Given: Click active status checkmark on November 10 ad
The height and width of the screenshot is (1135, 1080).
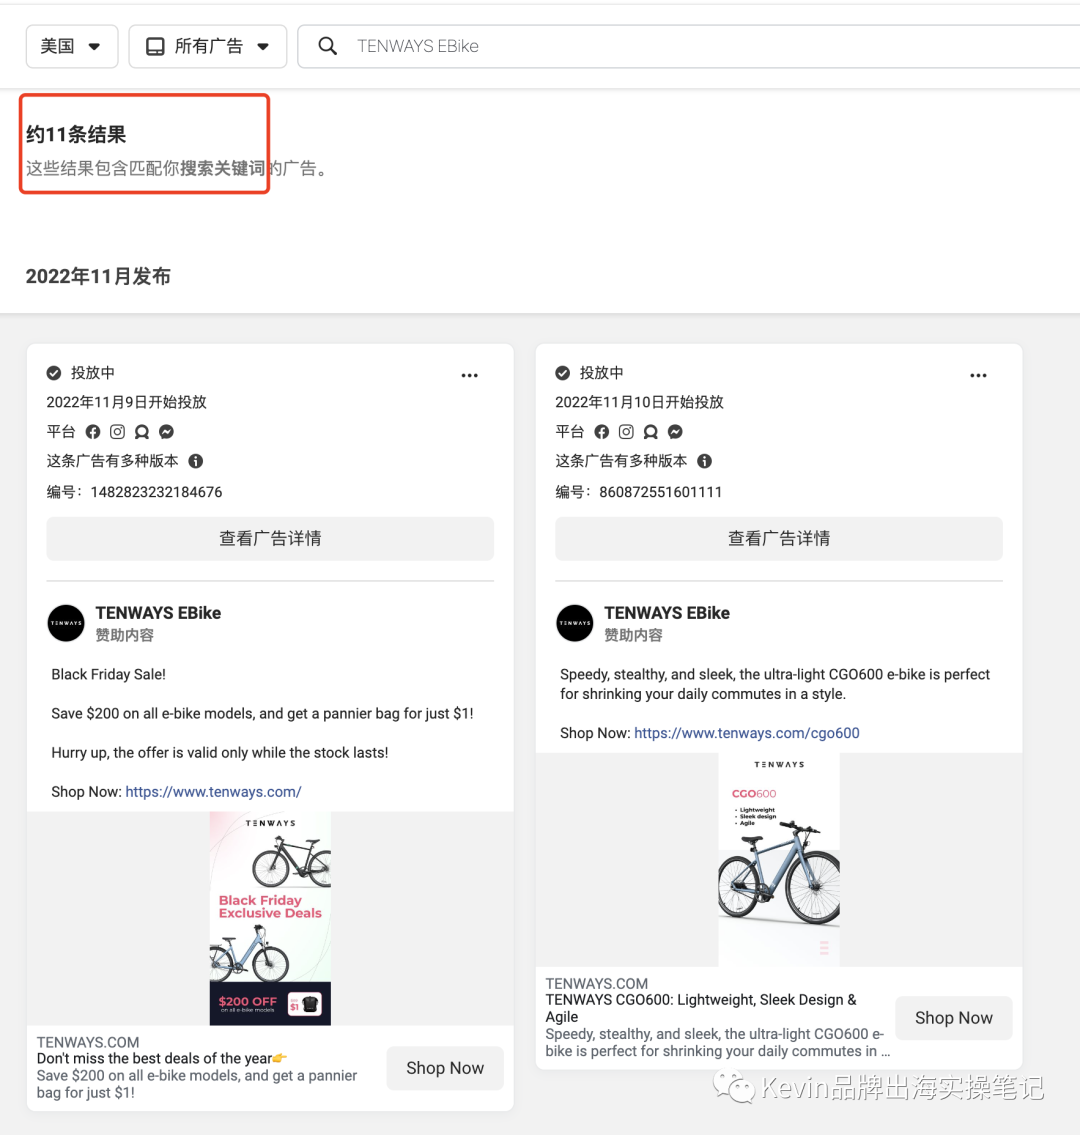Looking at the screenshot, I should click(562, 373).
